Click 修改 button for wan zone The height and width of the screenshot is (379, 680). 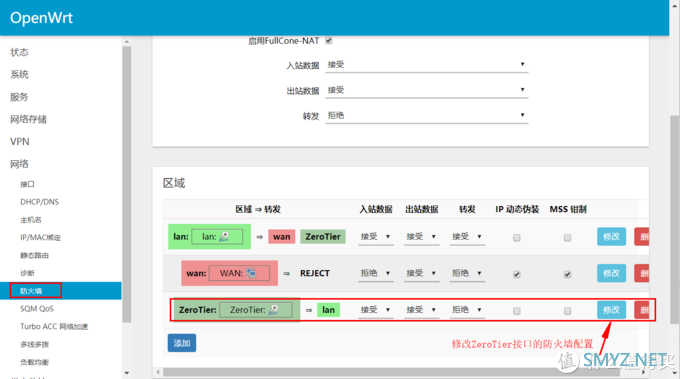point(611,273)
